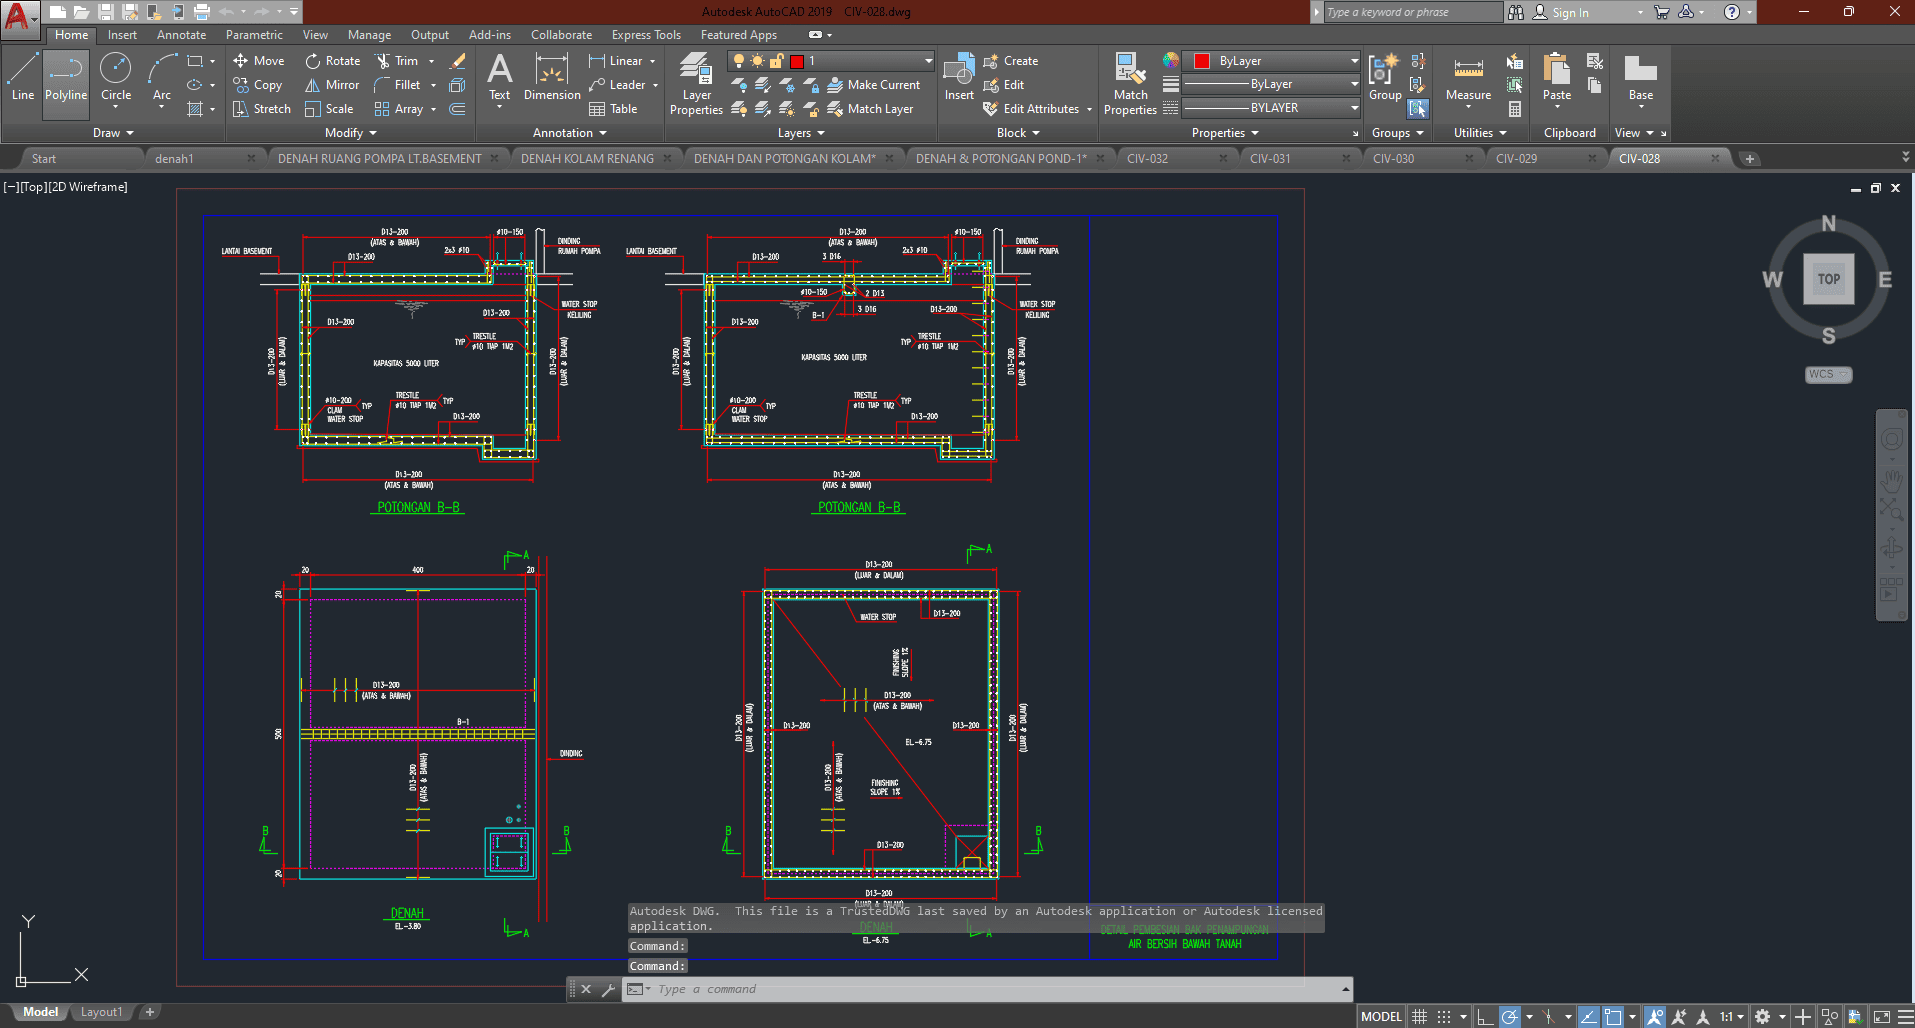Click the Mirror tool icon
Image resolution: width=1915 pixels, height=1028 pixels.
(313, 85)
